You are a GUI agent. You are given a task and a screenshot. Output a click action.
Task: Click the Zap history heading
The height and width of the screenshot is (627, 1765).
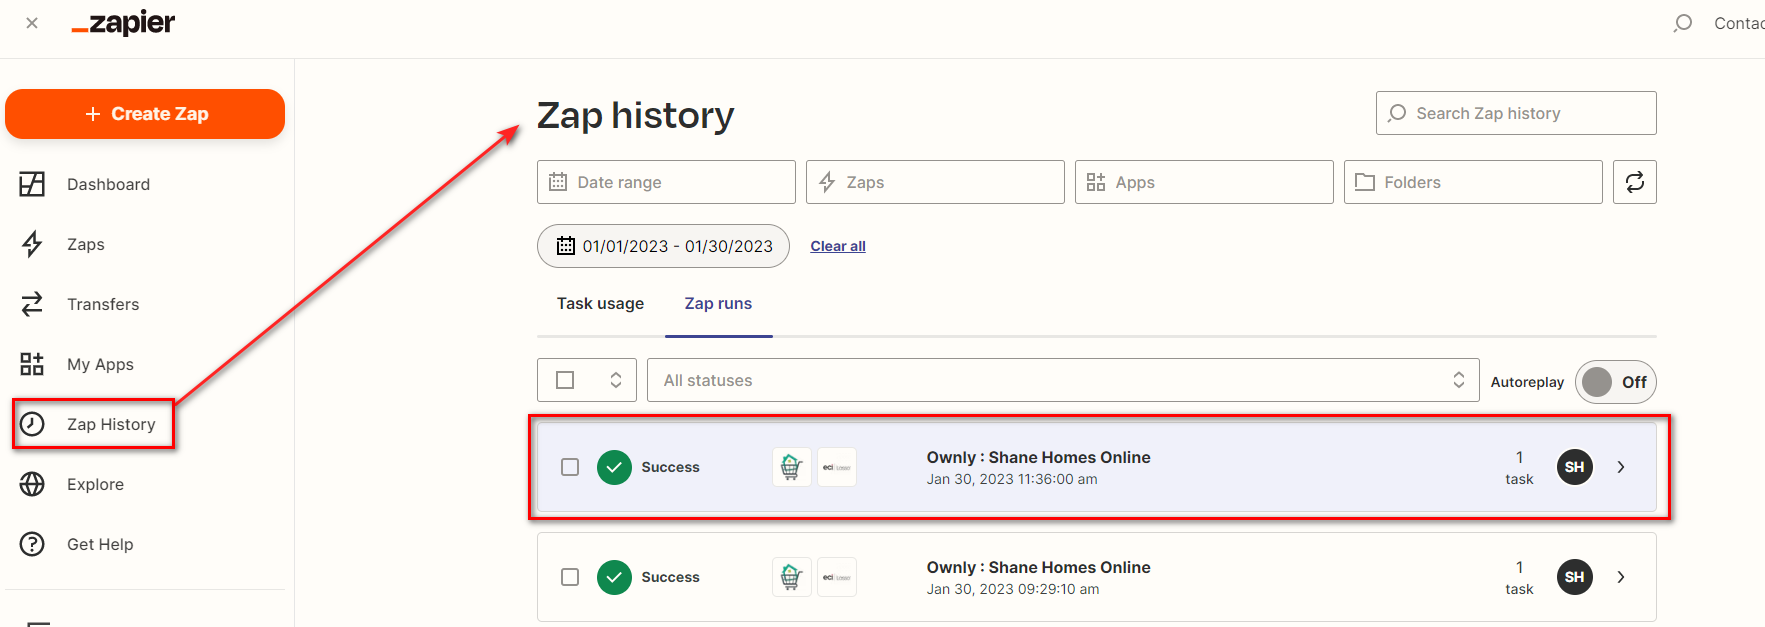(x=635, y=116)
